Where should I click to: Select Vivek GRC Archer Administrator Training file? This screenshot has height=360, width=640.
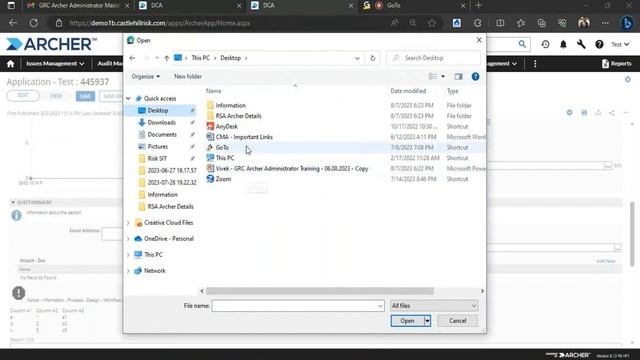pyautogui.click(x=292, y=169)
